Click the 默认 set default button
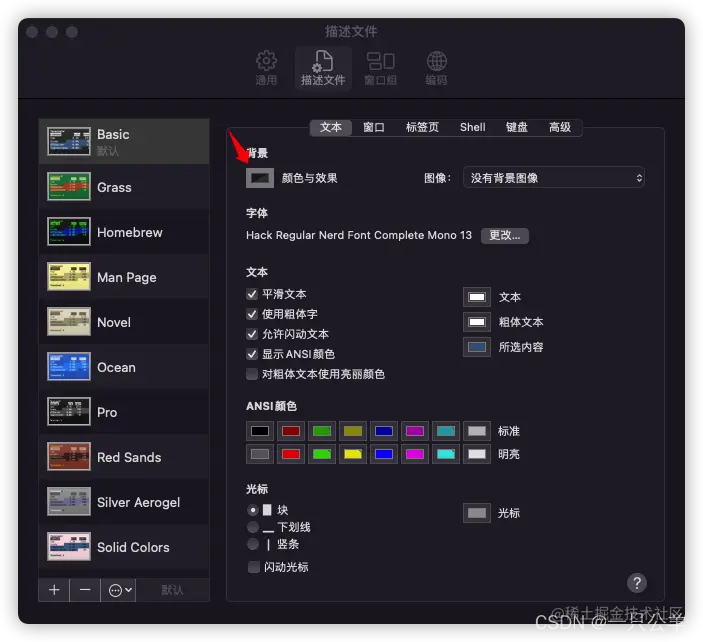 click(173, 590)
